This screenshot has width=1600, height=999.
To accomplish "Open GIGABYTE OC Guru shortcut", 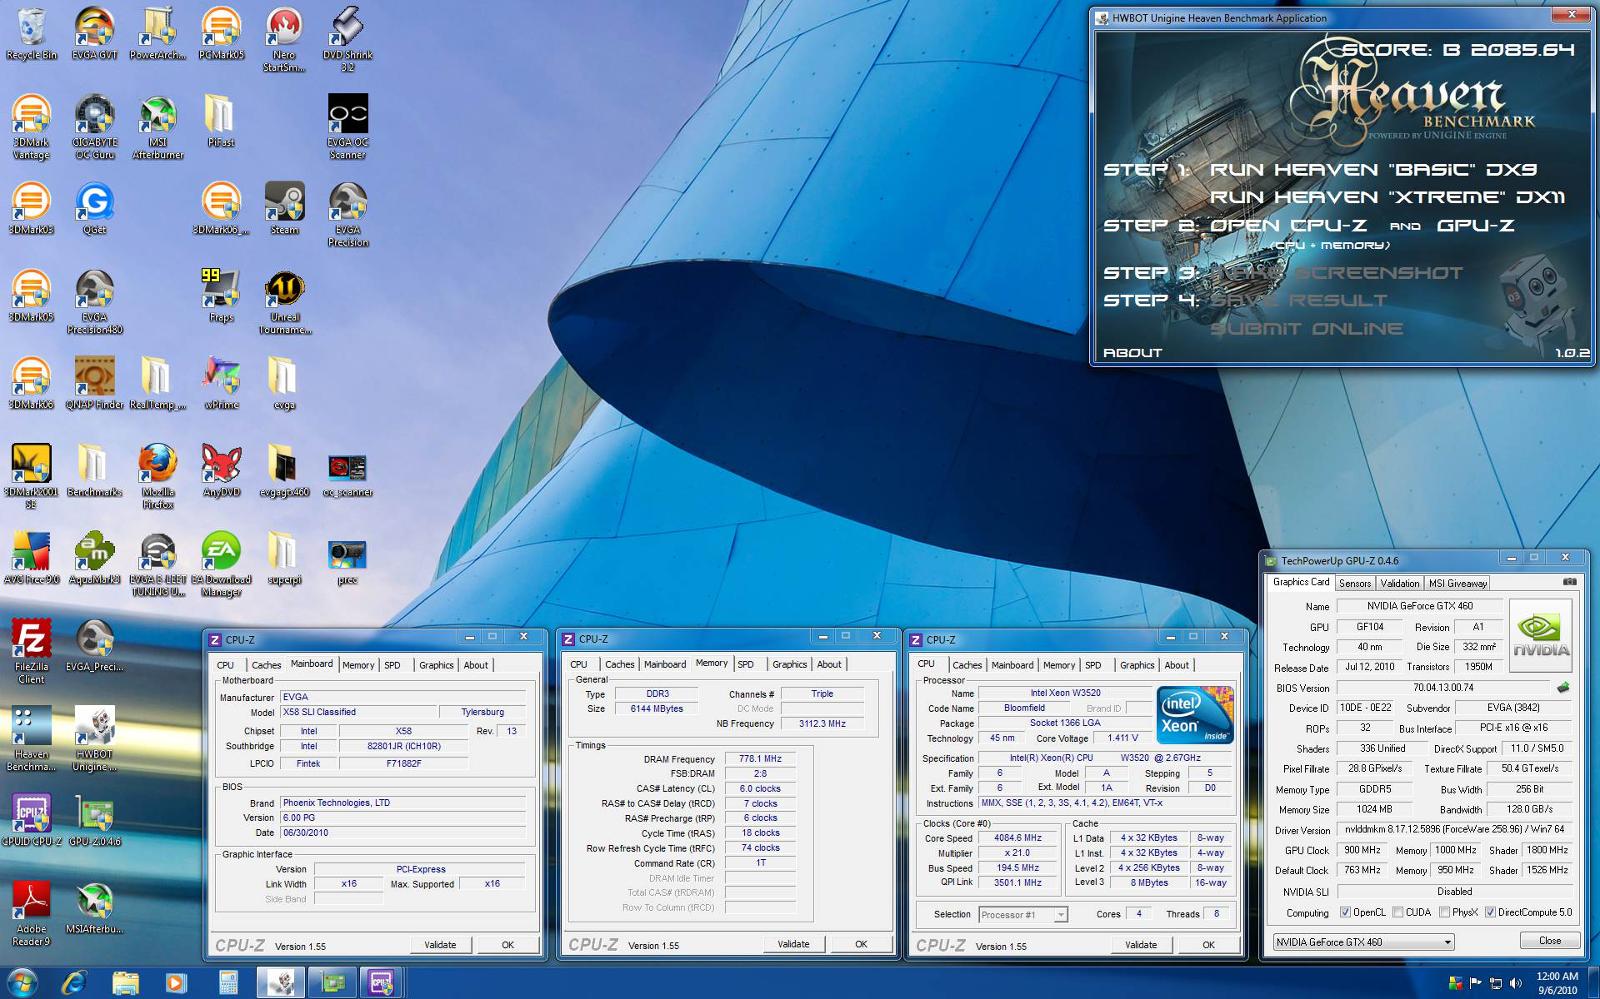I will pos(94,127).
